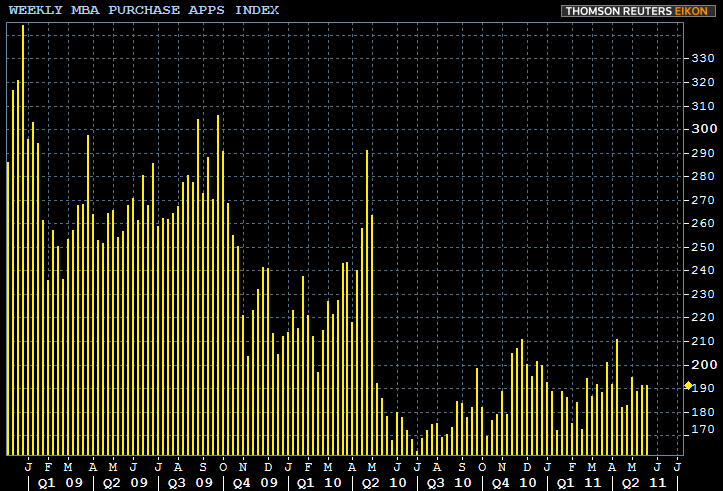Click the 300 value on the y-axis
Viewport: 723px width, 491px height.
point(703,129)
